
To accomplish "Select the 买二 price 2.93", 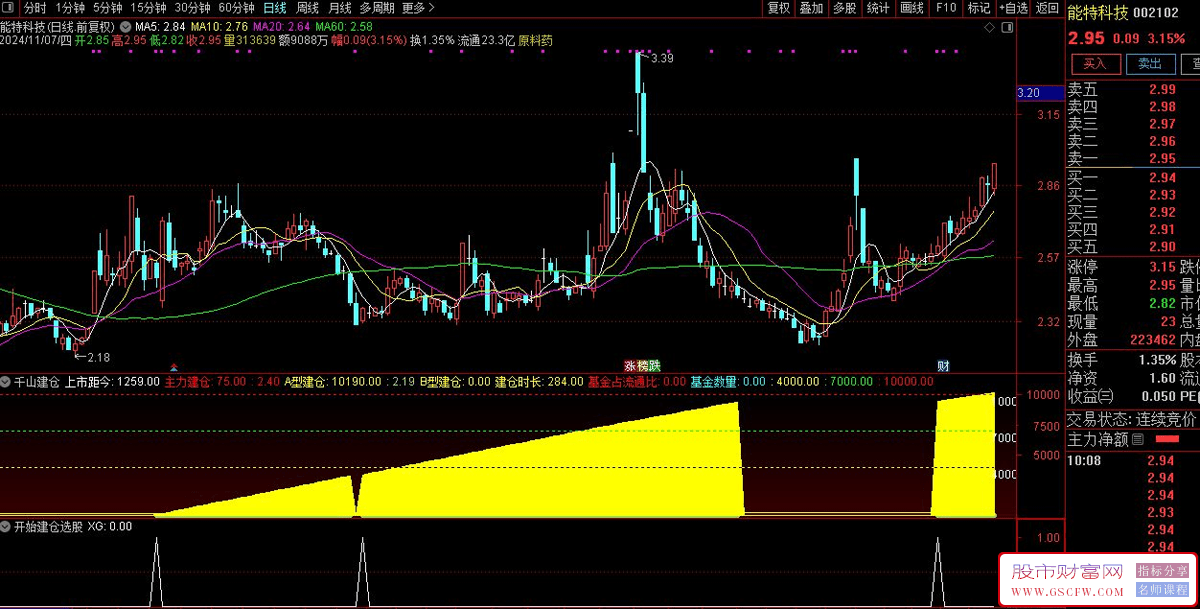I will pos(1162,194).
